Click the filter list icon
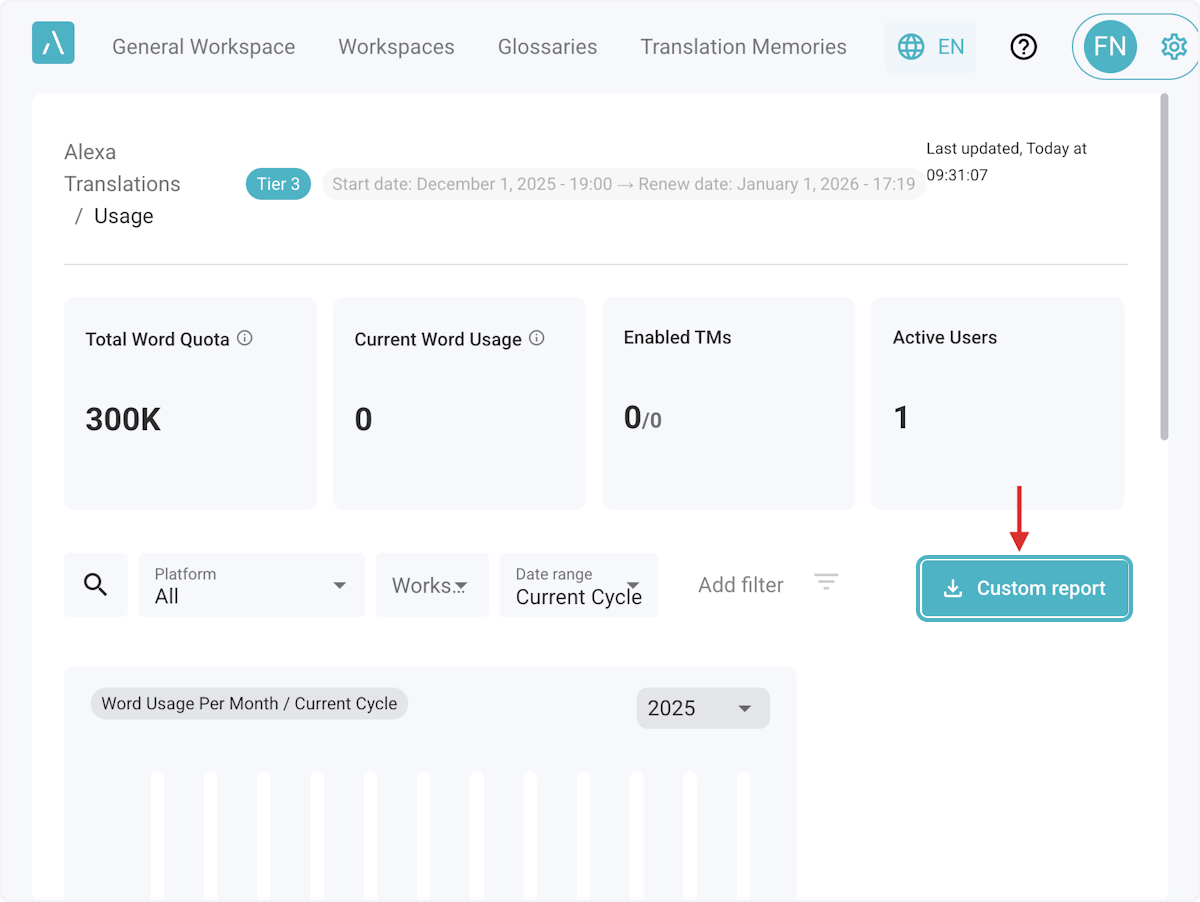Screen dimensions: 1200x902 [826, 582]
